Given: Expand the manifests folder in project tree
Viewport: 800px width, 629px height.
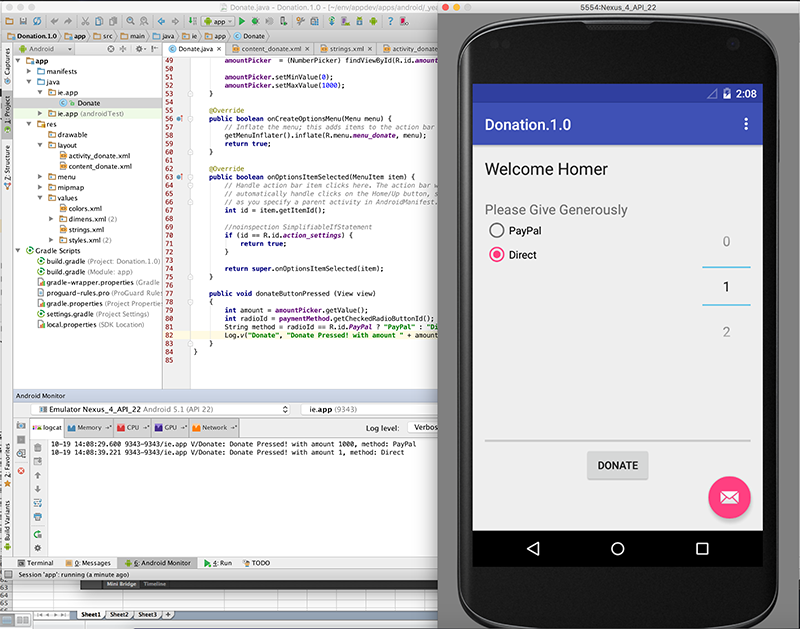Looking at the screenshot, I should (29, 72).
